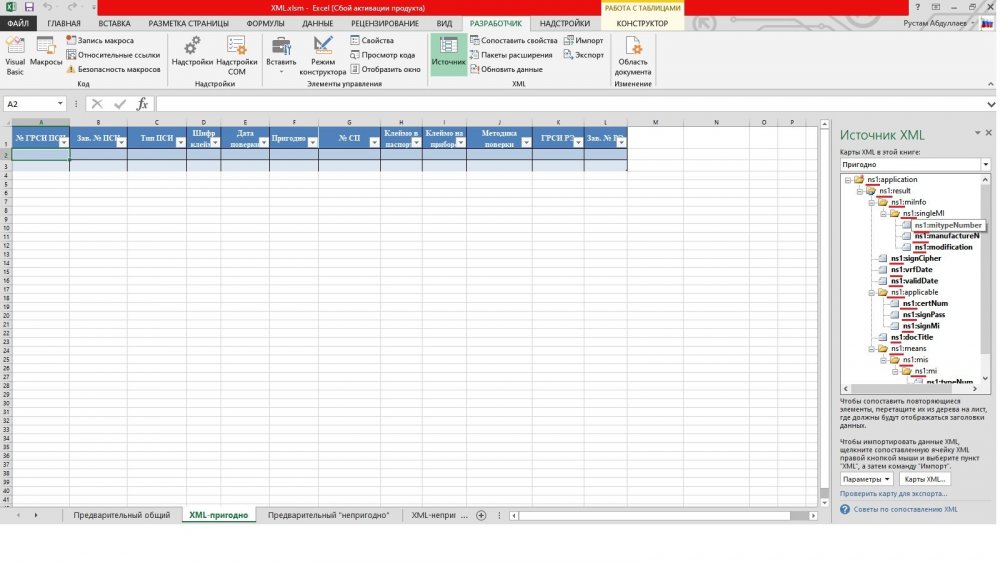Open the Предварительный общий sheet tab
Image resolution: width=1000 pixels, height=563 pixels.
[x=122, y=515]
